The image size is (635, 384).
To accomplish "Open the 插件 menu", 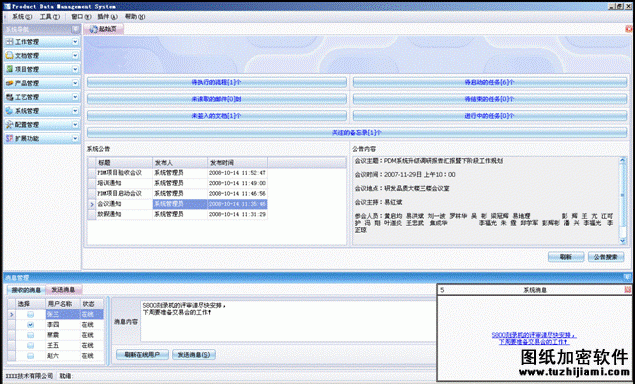I will pyautogui.click(x=107, y=17).
